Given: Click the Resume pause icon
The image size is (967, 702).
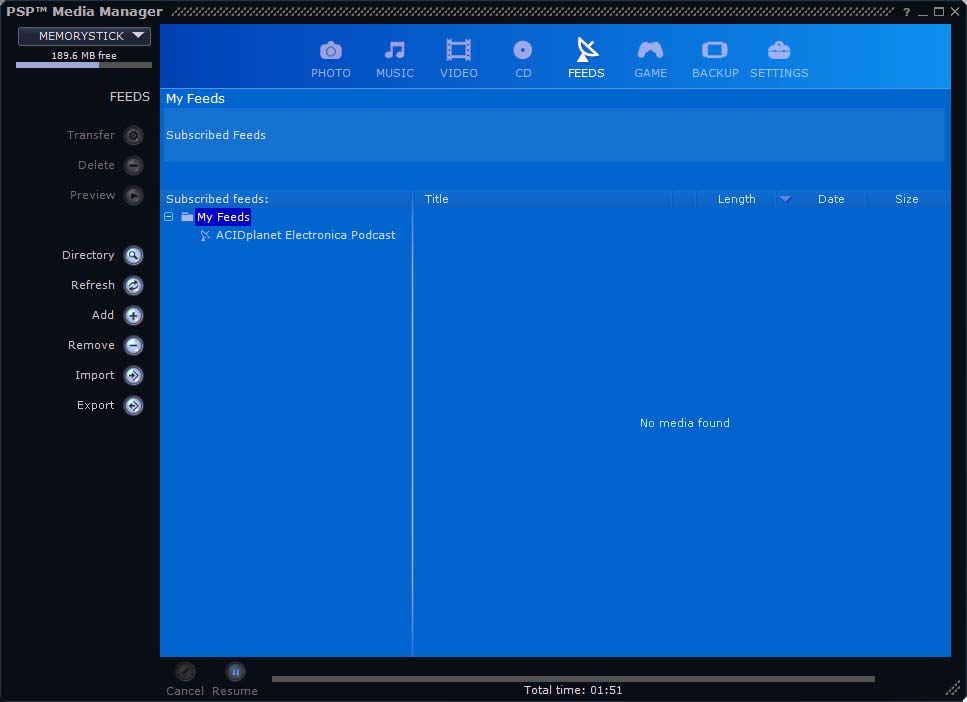Looking at the screenshot, I should (235, 671).
